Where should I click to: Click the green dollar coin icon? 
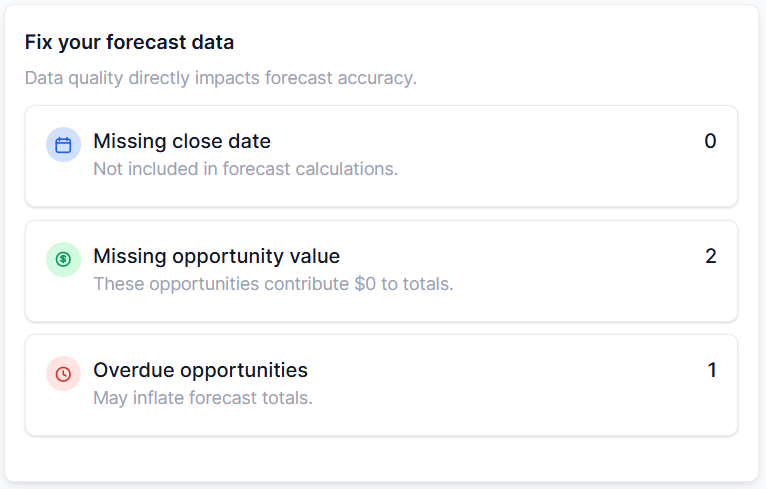tap(63, 259)
